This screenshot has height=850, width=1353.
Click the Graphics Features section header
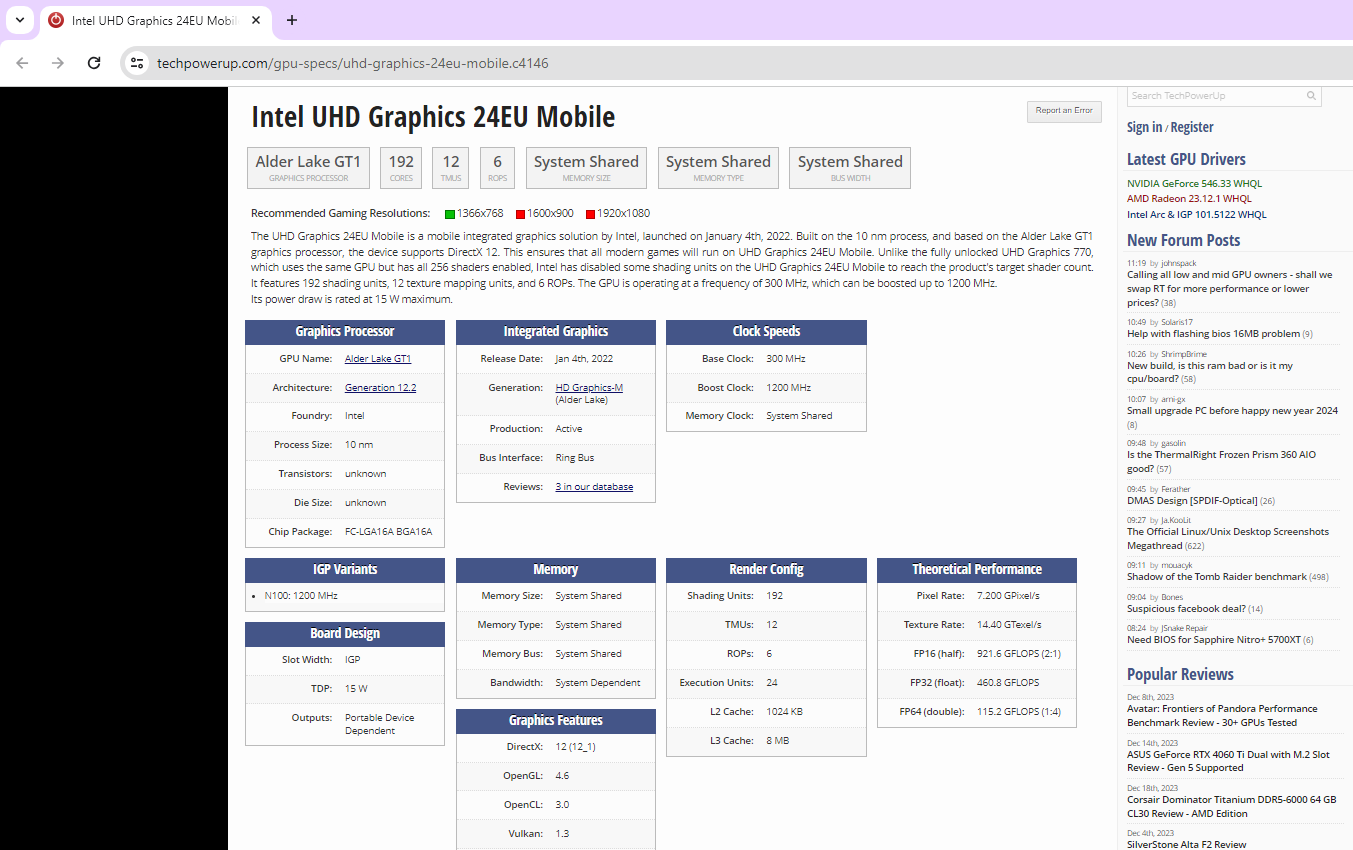[x=556, y=721]
